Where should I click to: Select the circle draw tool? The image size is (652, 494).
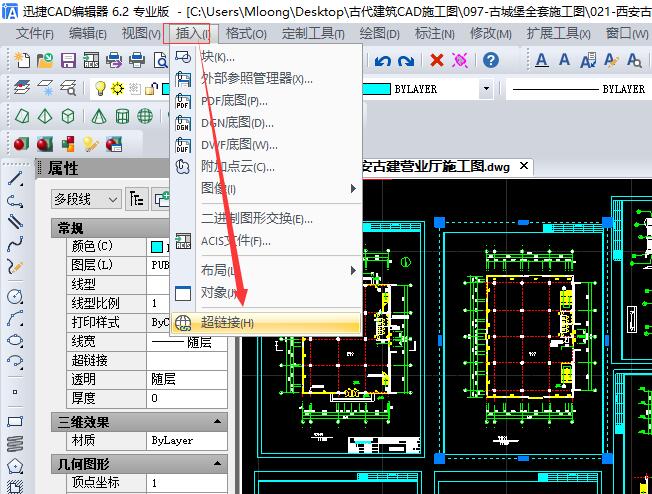pos(15,296)
